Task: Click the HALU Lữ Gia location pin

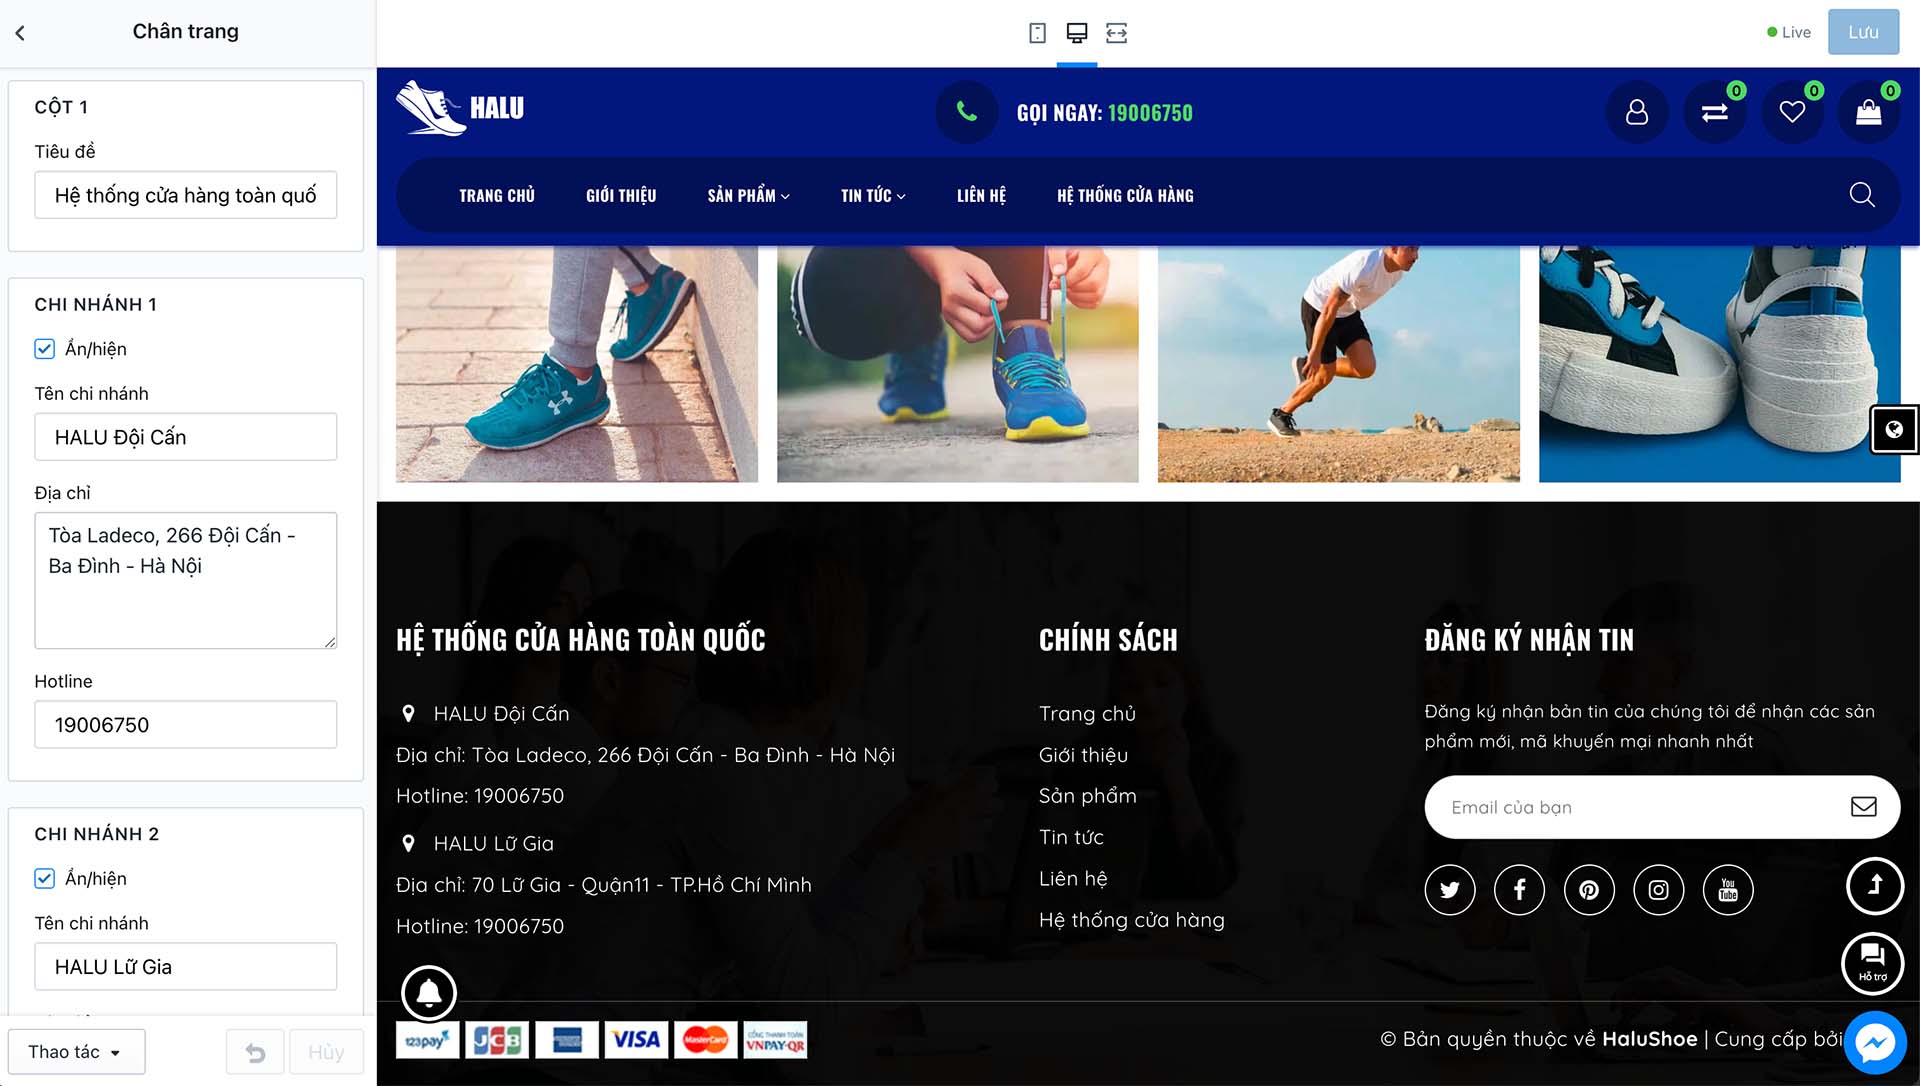Action: (x=408, y=844)
